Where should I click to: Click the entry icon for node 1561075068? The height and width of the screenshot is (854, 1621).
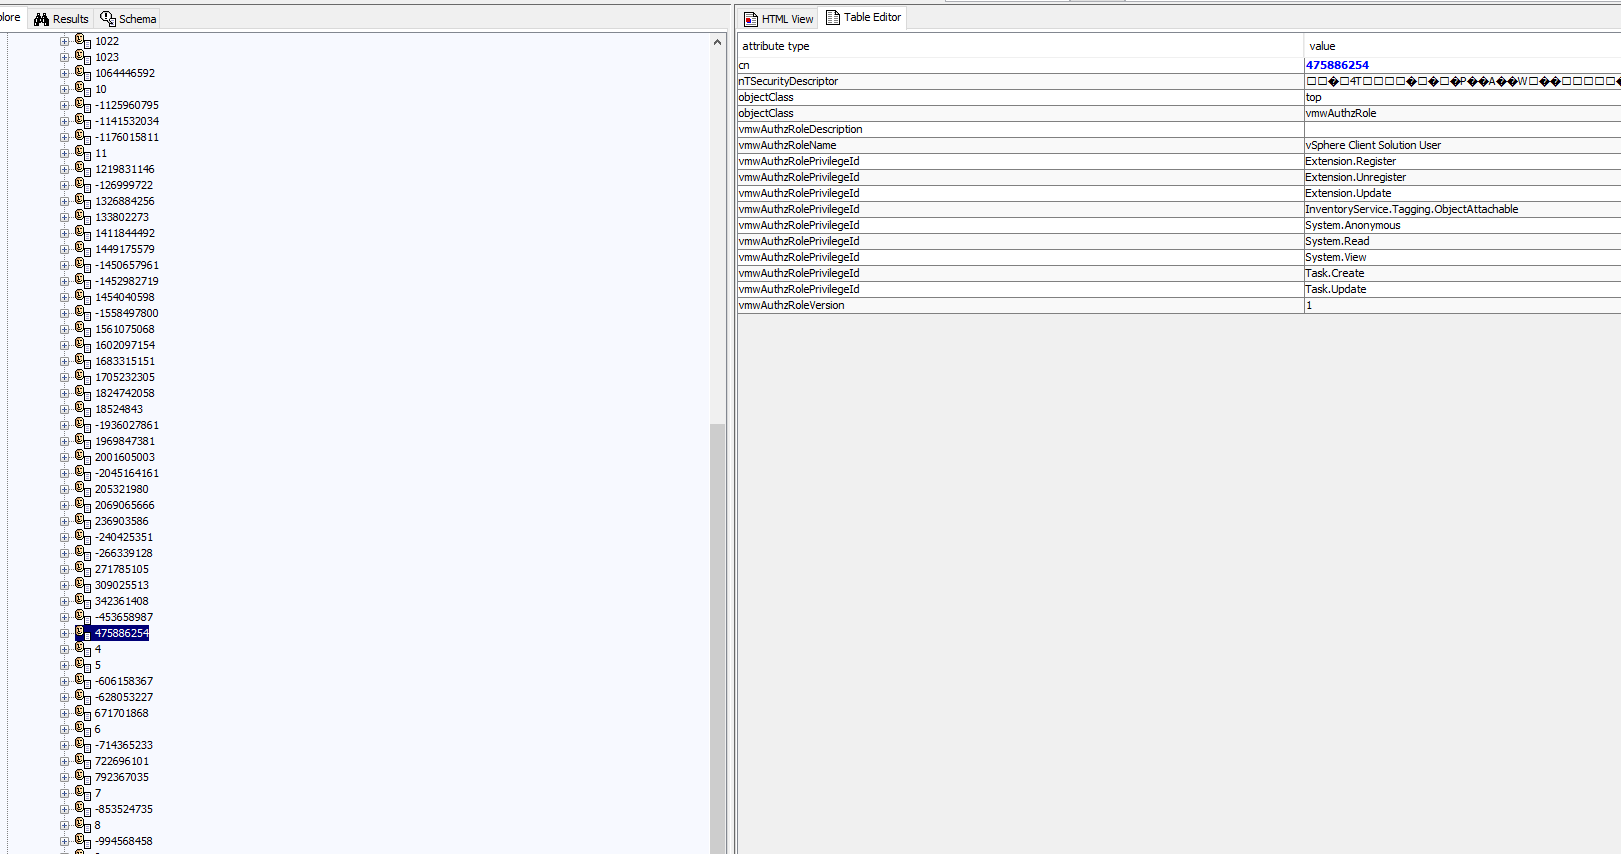pyautogui.click(x=83, y=329)
